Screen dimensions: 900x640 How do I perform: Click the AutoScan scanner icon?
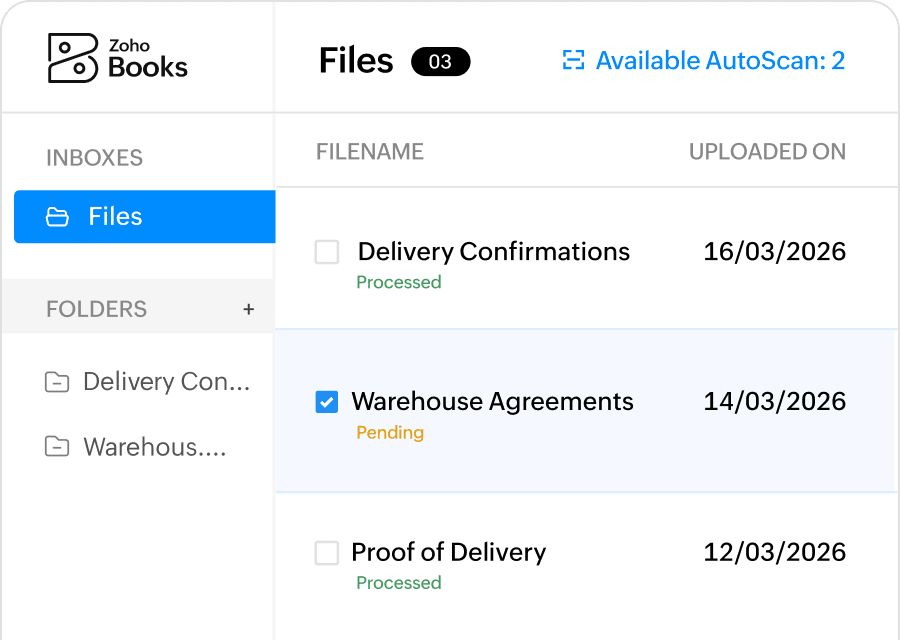point(573,60)
